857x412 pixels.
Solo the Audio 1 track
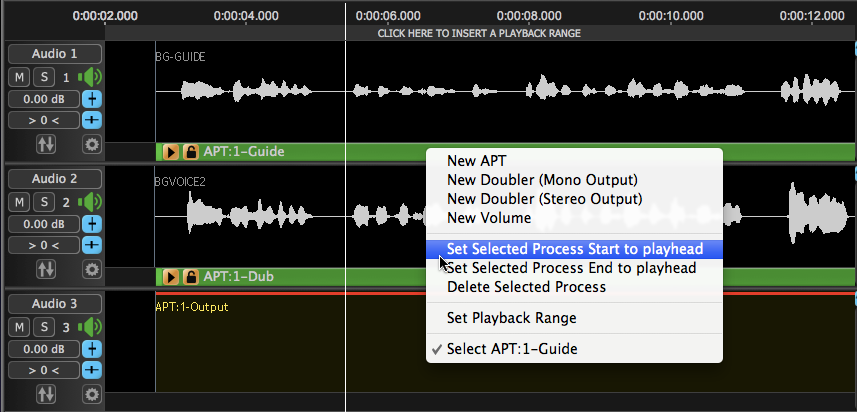(x=44, y=78)
